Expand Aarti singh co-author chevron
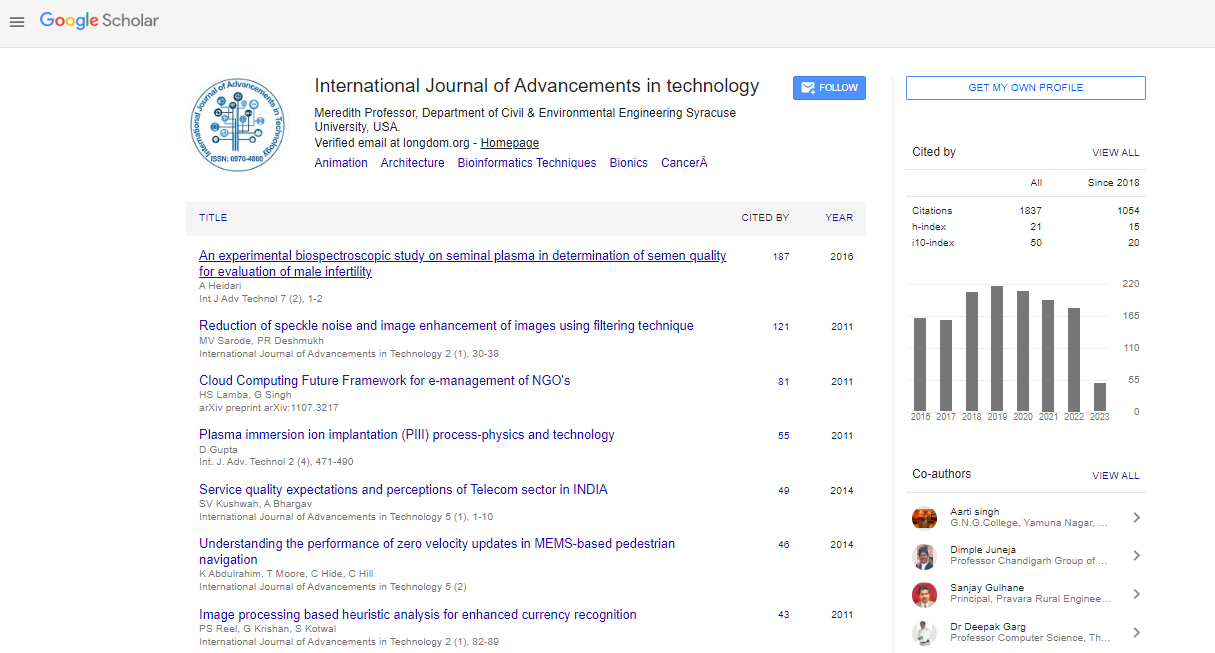Screen dimensions: 1215x653 tap(1136, 518)
